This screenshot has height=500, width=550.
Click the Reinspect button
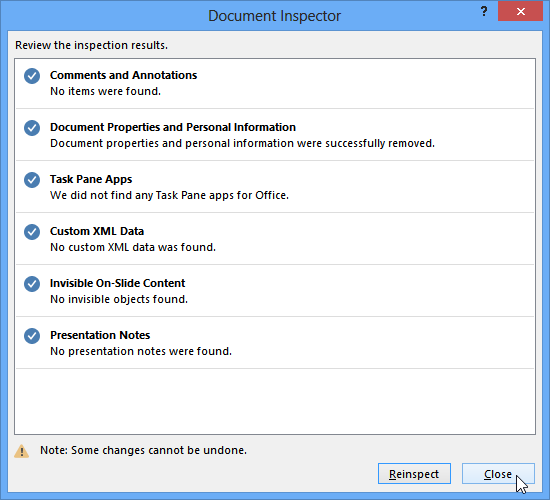point(414,474)
